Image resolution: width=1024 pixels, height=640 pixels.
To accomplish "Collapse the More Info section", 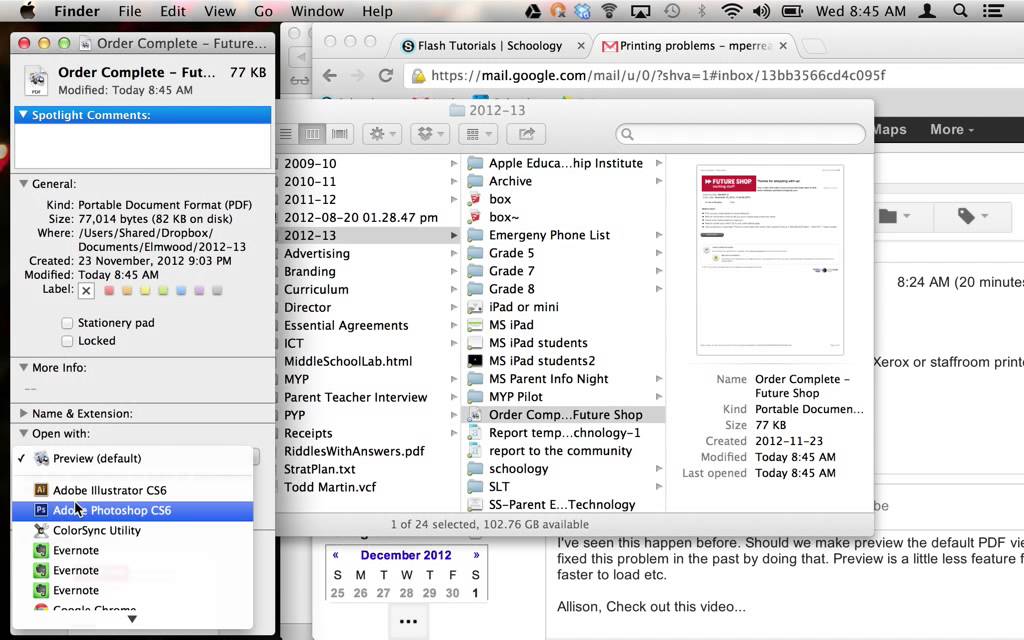I will (24, 368).
